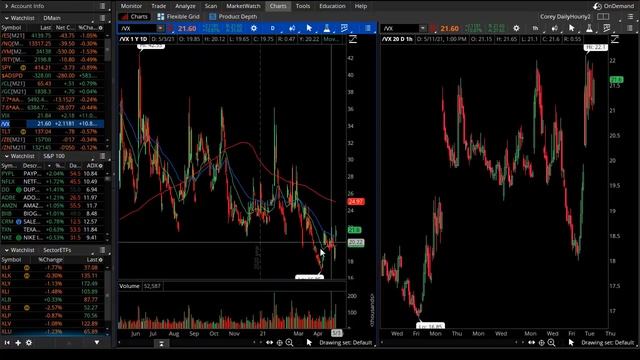The image size is (640, 360).
Task: Select the pointer drawing tool in left chart toolbar
Action: pyautogui.click(x=309, y=28)
